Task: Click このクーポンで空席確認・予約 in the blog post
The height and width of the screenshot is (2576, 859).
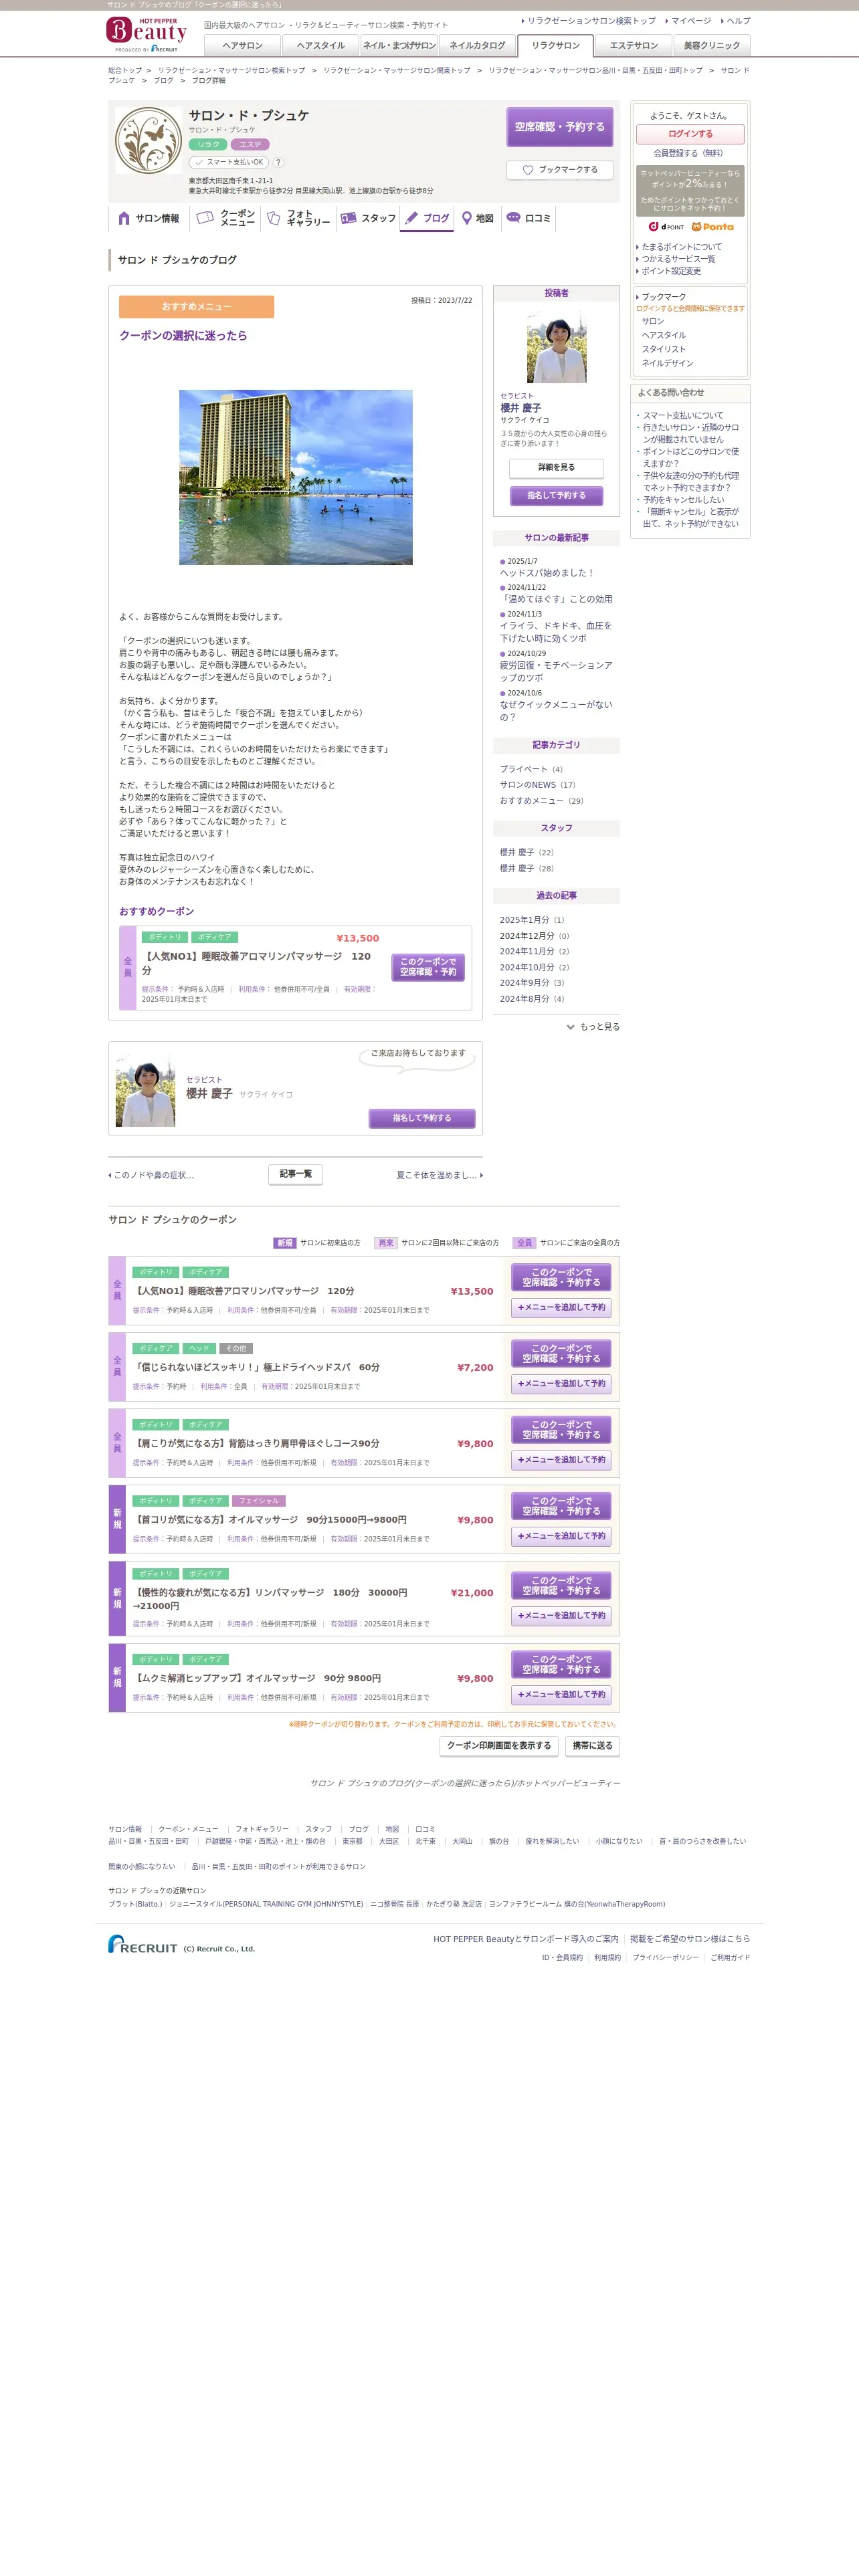Action: 428,967
